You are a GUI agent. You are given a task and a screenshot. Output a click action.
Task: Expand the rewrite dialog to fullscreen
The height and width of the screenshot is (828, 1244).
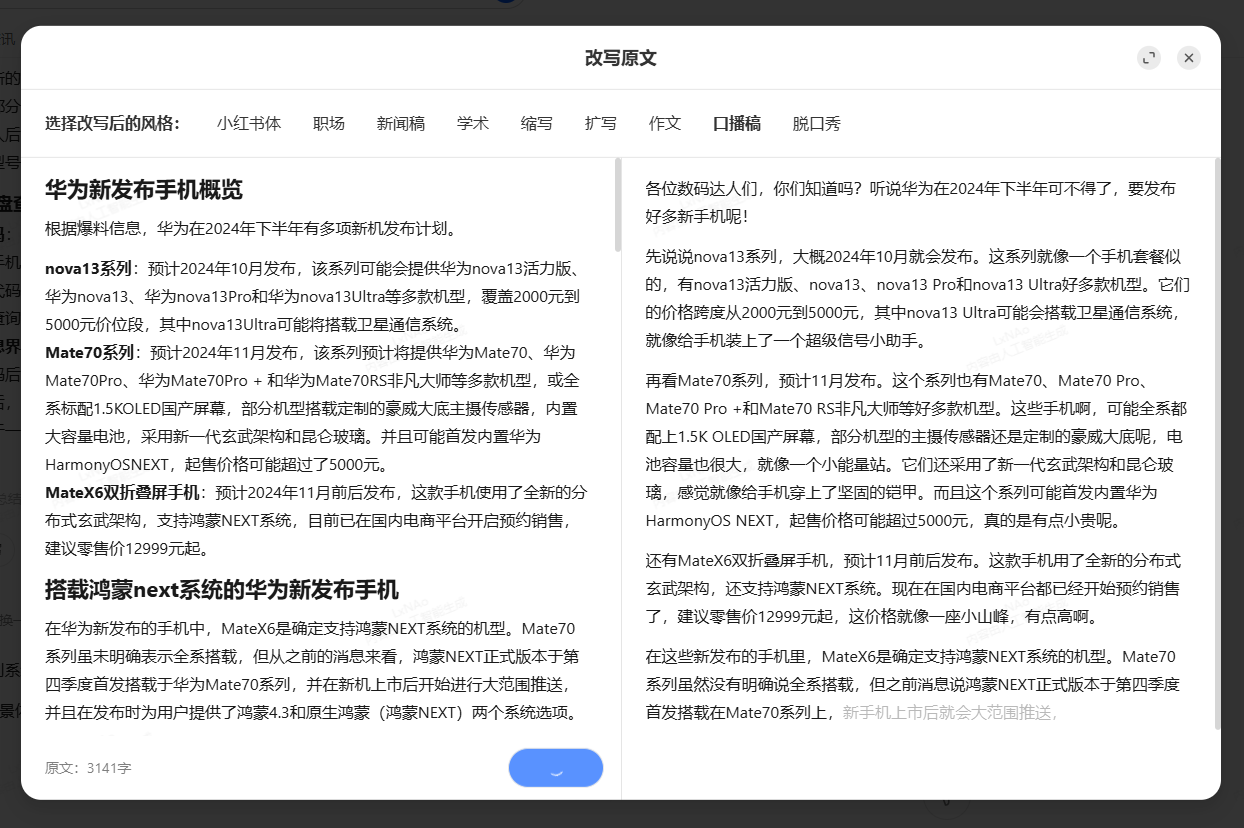point(1148,57)
